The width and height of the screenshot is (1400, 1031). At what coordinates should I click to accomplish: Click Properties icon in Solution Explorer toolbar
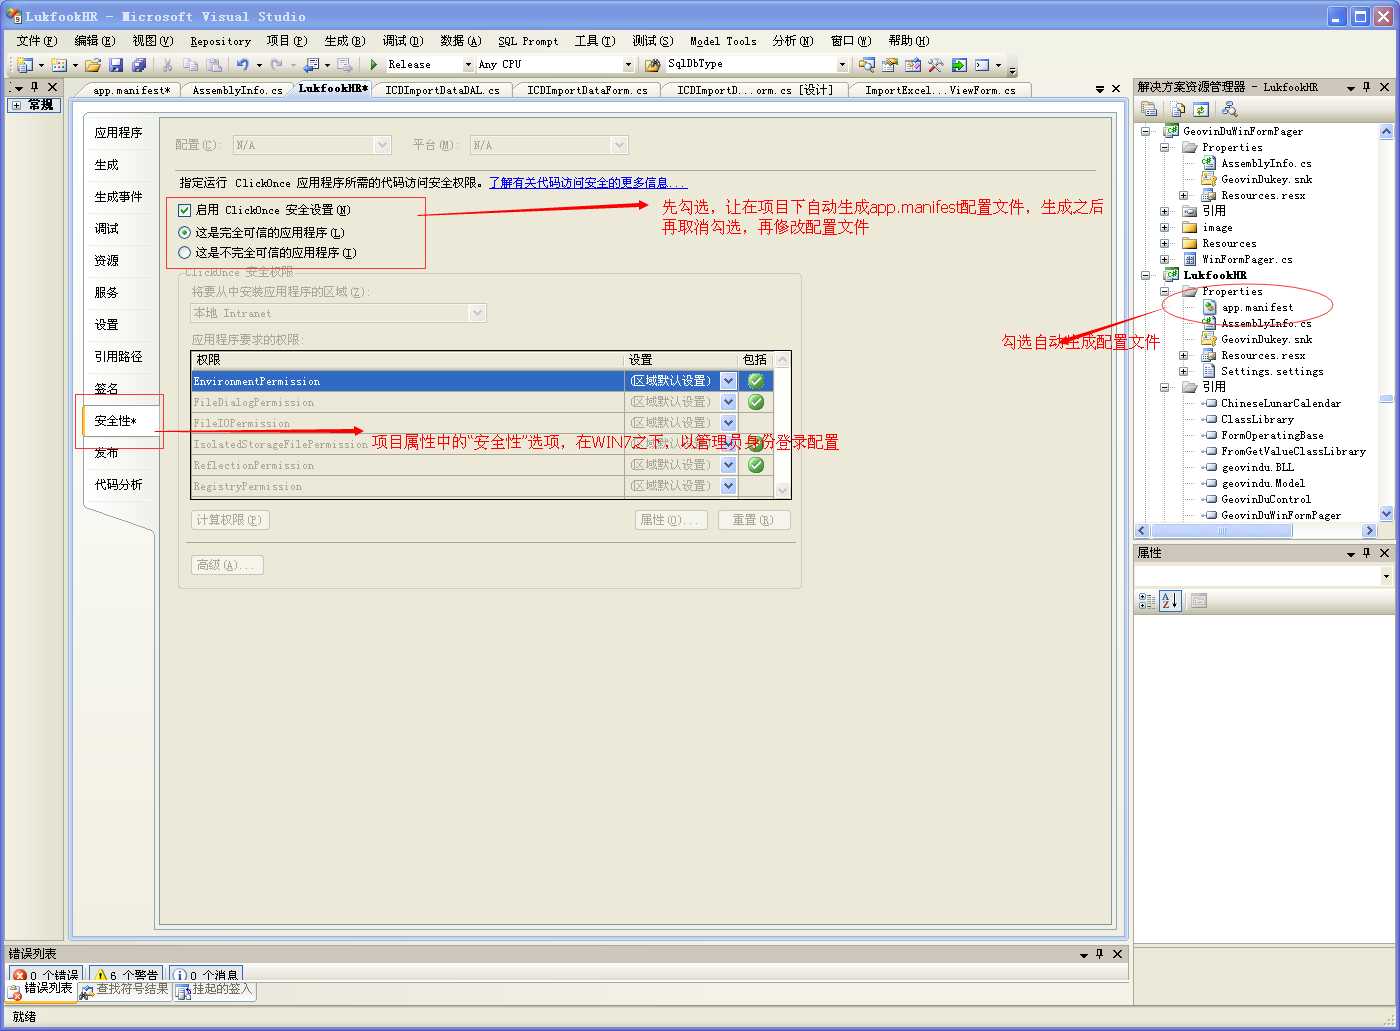tap(1149, 109)
